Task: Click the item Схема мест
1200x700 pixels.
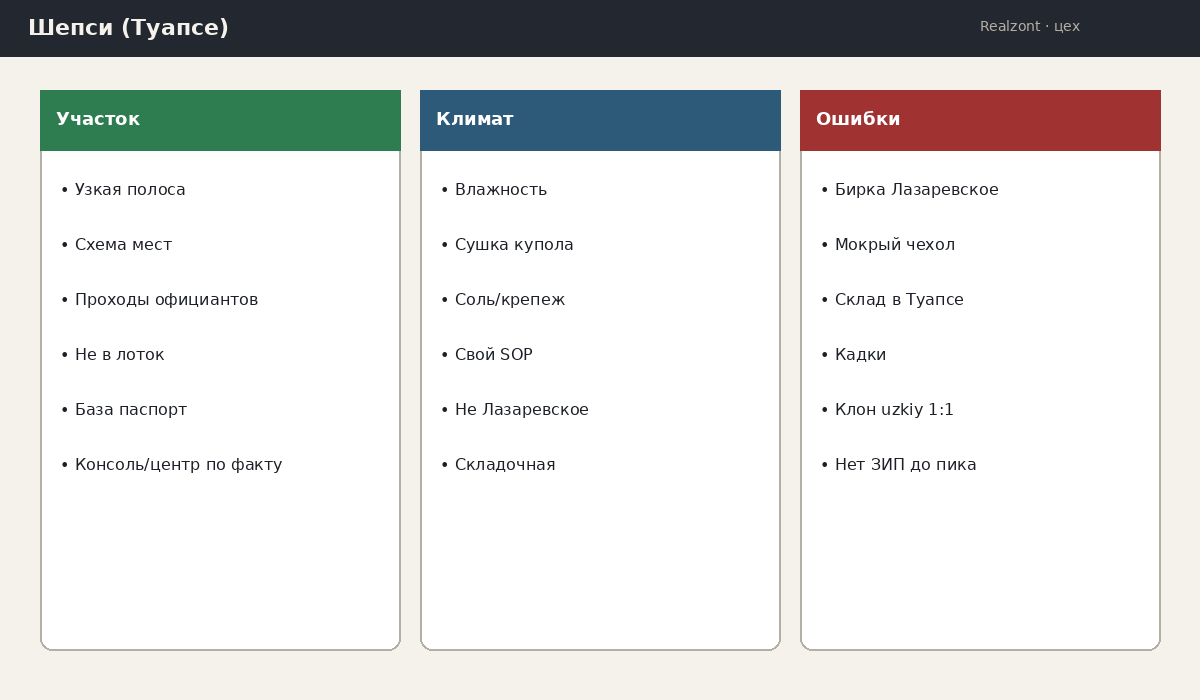Action: (116, 245)
